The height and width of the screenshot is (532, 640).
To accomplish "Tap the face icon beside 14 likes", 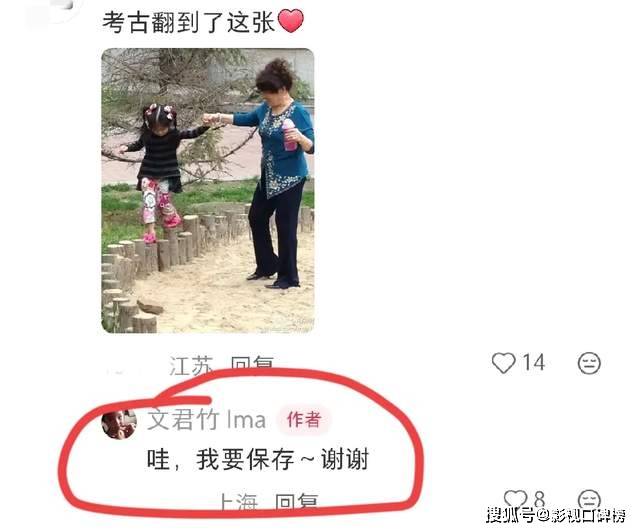I will tap(589, 363).
